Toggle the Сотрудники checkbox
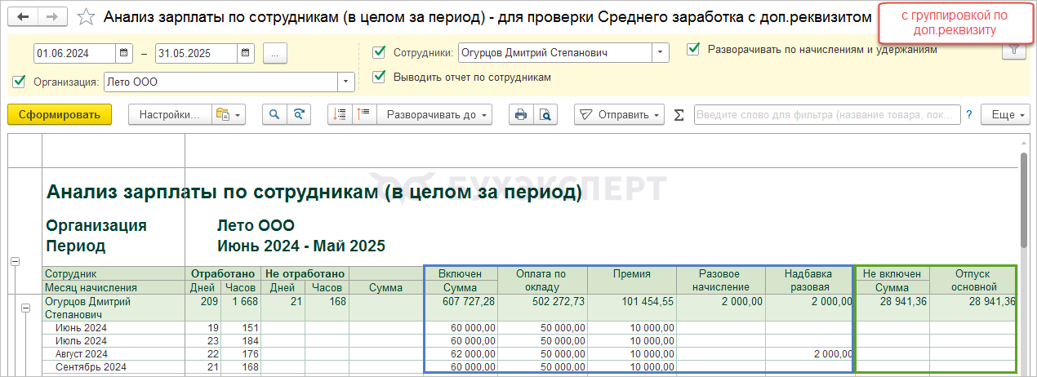This screenshot has width=1037, height=377. pyautogui.click(x=379, y=53)
